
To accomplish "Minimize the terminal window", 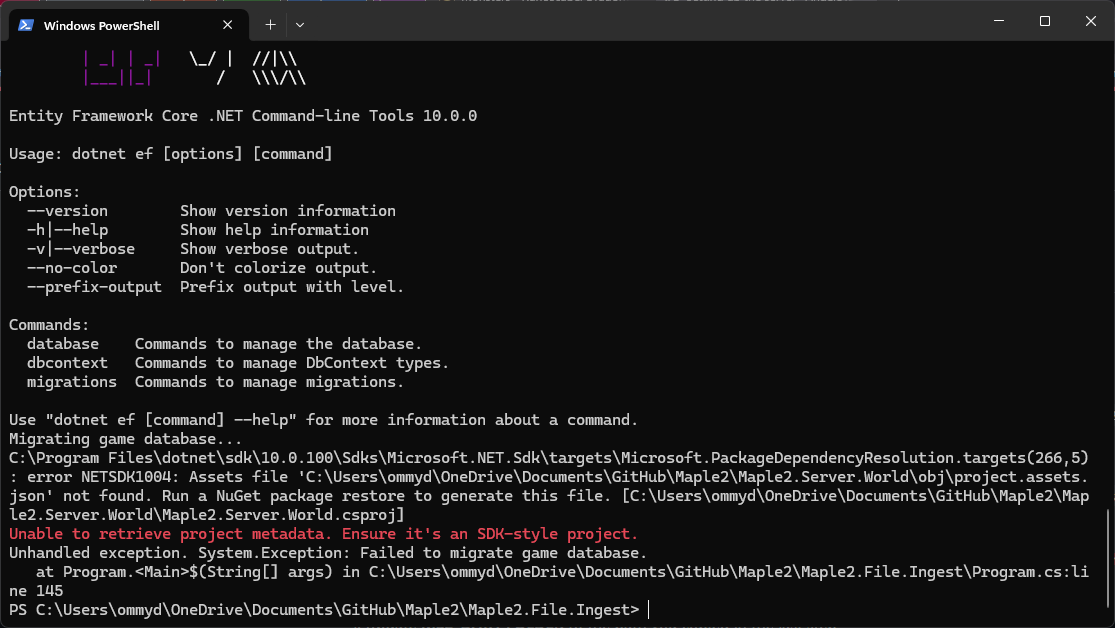I will pyautogui.click(x=998, y=21).
